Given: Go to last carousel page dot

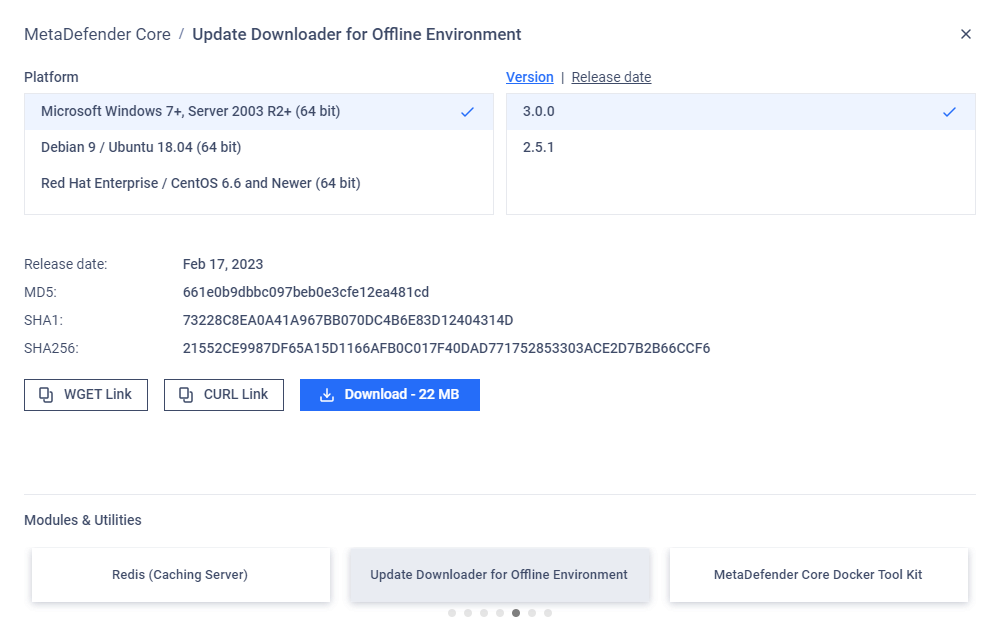Looking at the screenshot, I should coord(547,613).
